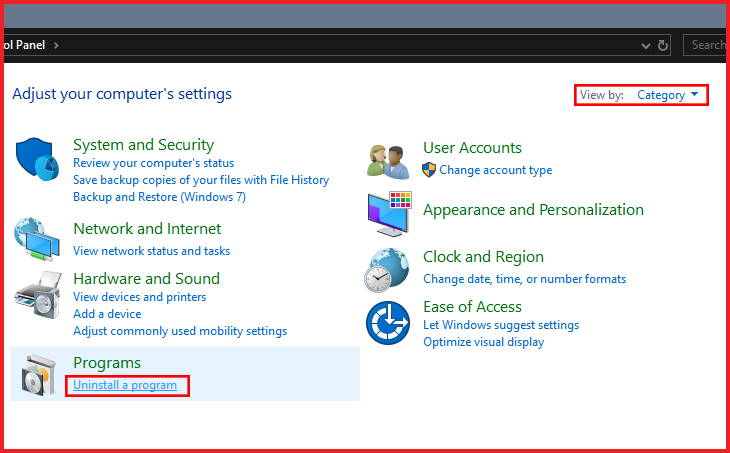The width and height of the screenshot is (730, 453).
Task: Click the Appearance and Personalization monitor icon
Action: (x=390, y=214)
